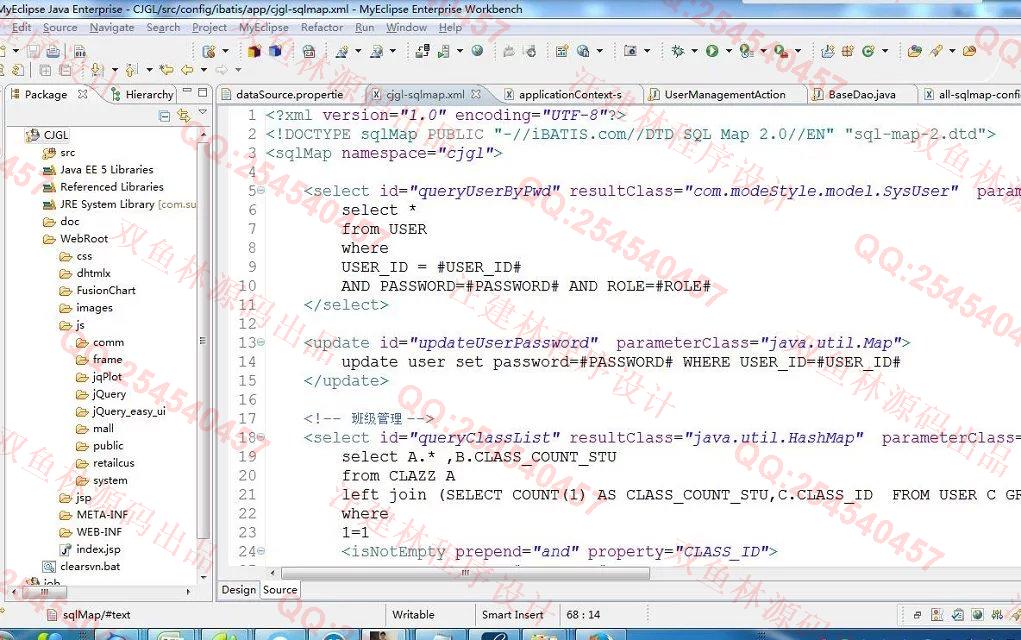The width and height of the screenshot is (1021, 640).
Task: Open the Refactor menu
Action: coord(322,27)
